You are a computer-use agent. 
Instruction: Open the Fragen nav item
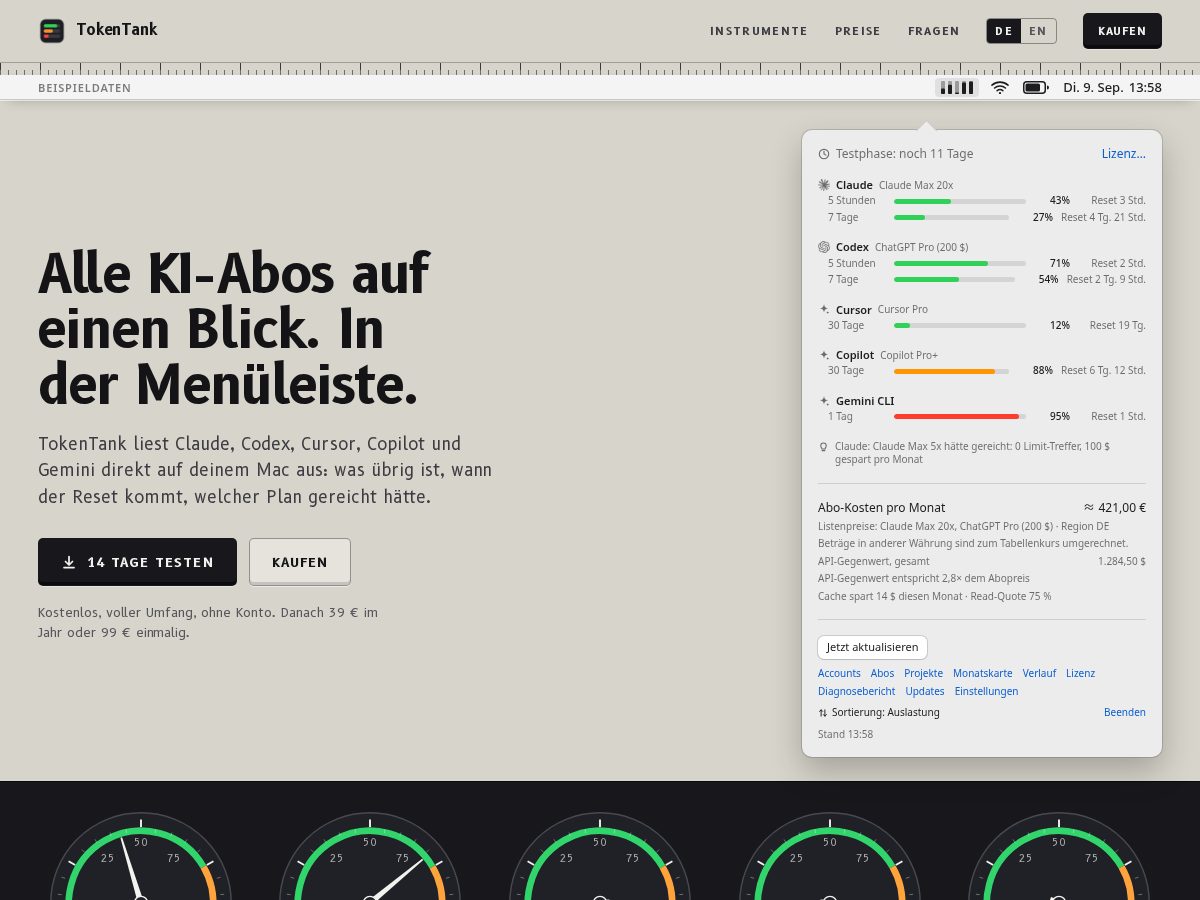tap(934, 31)
